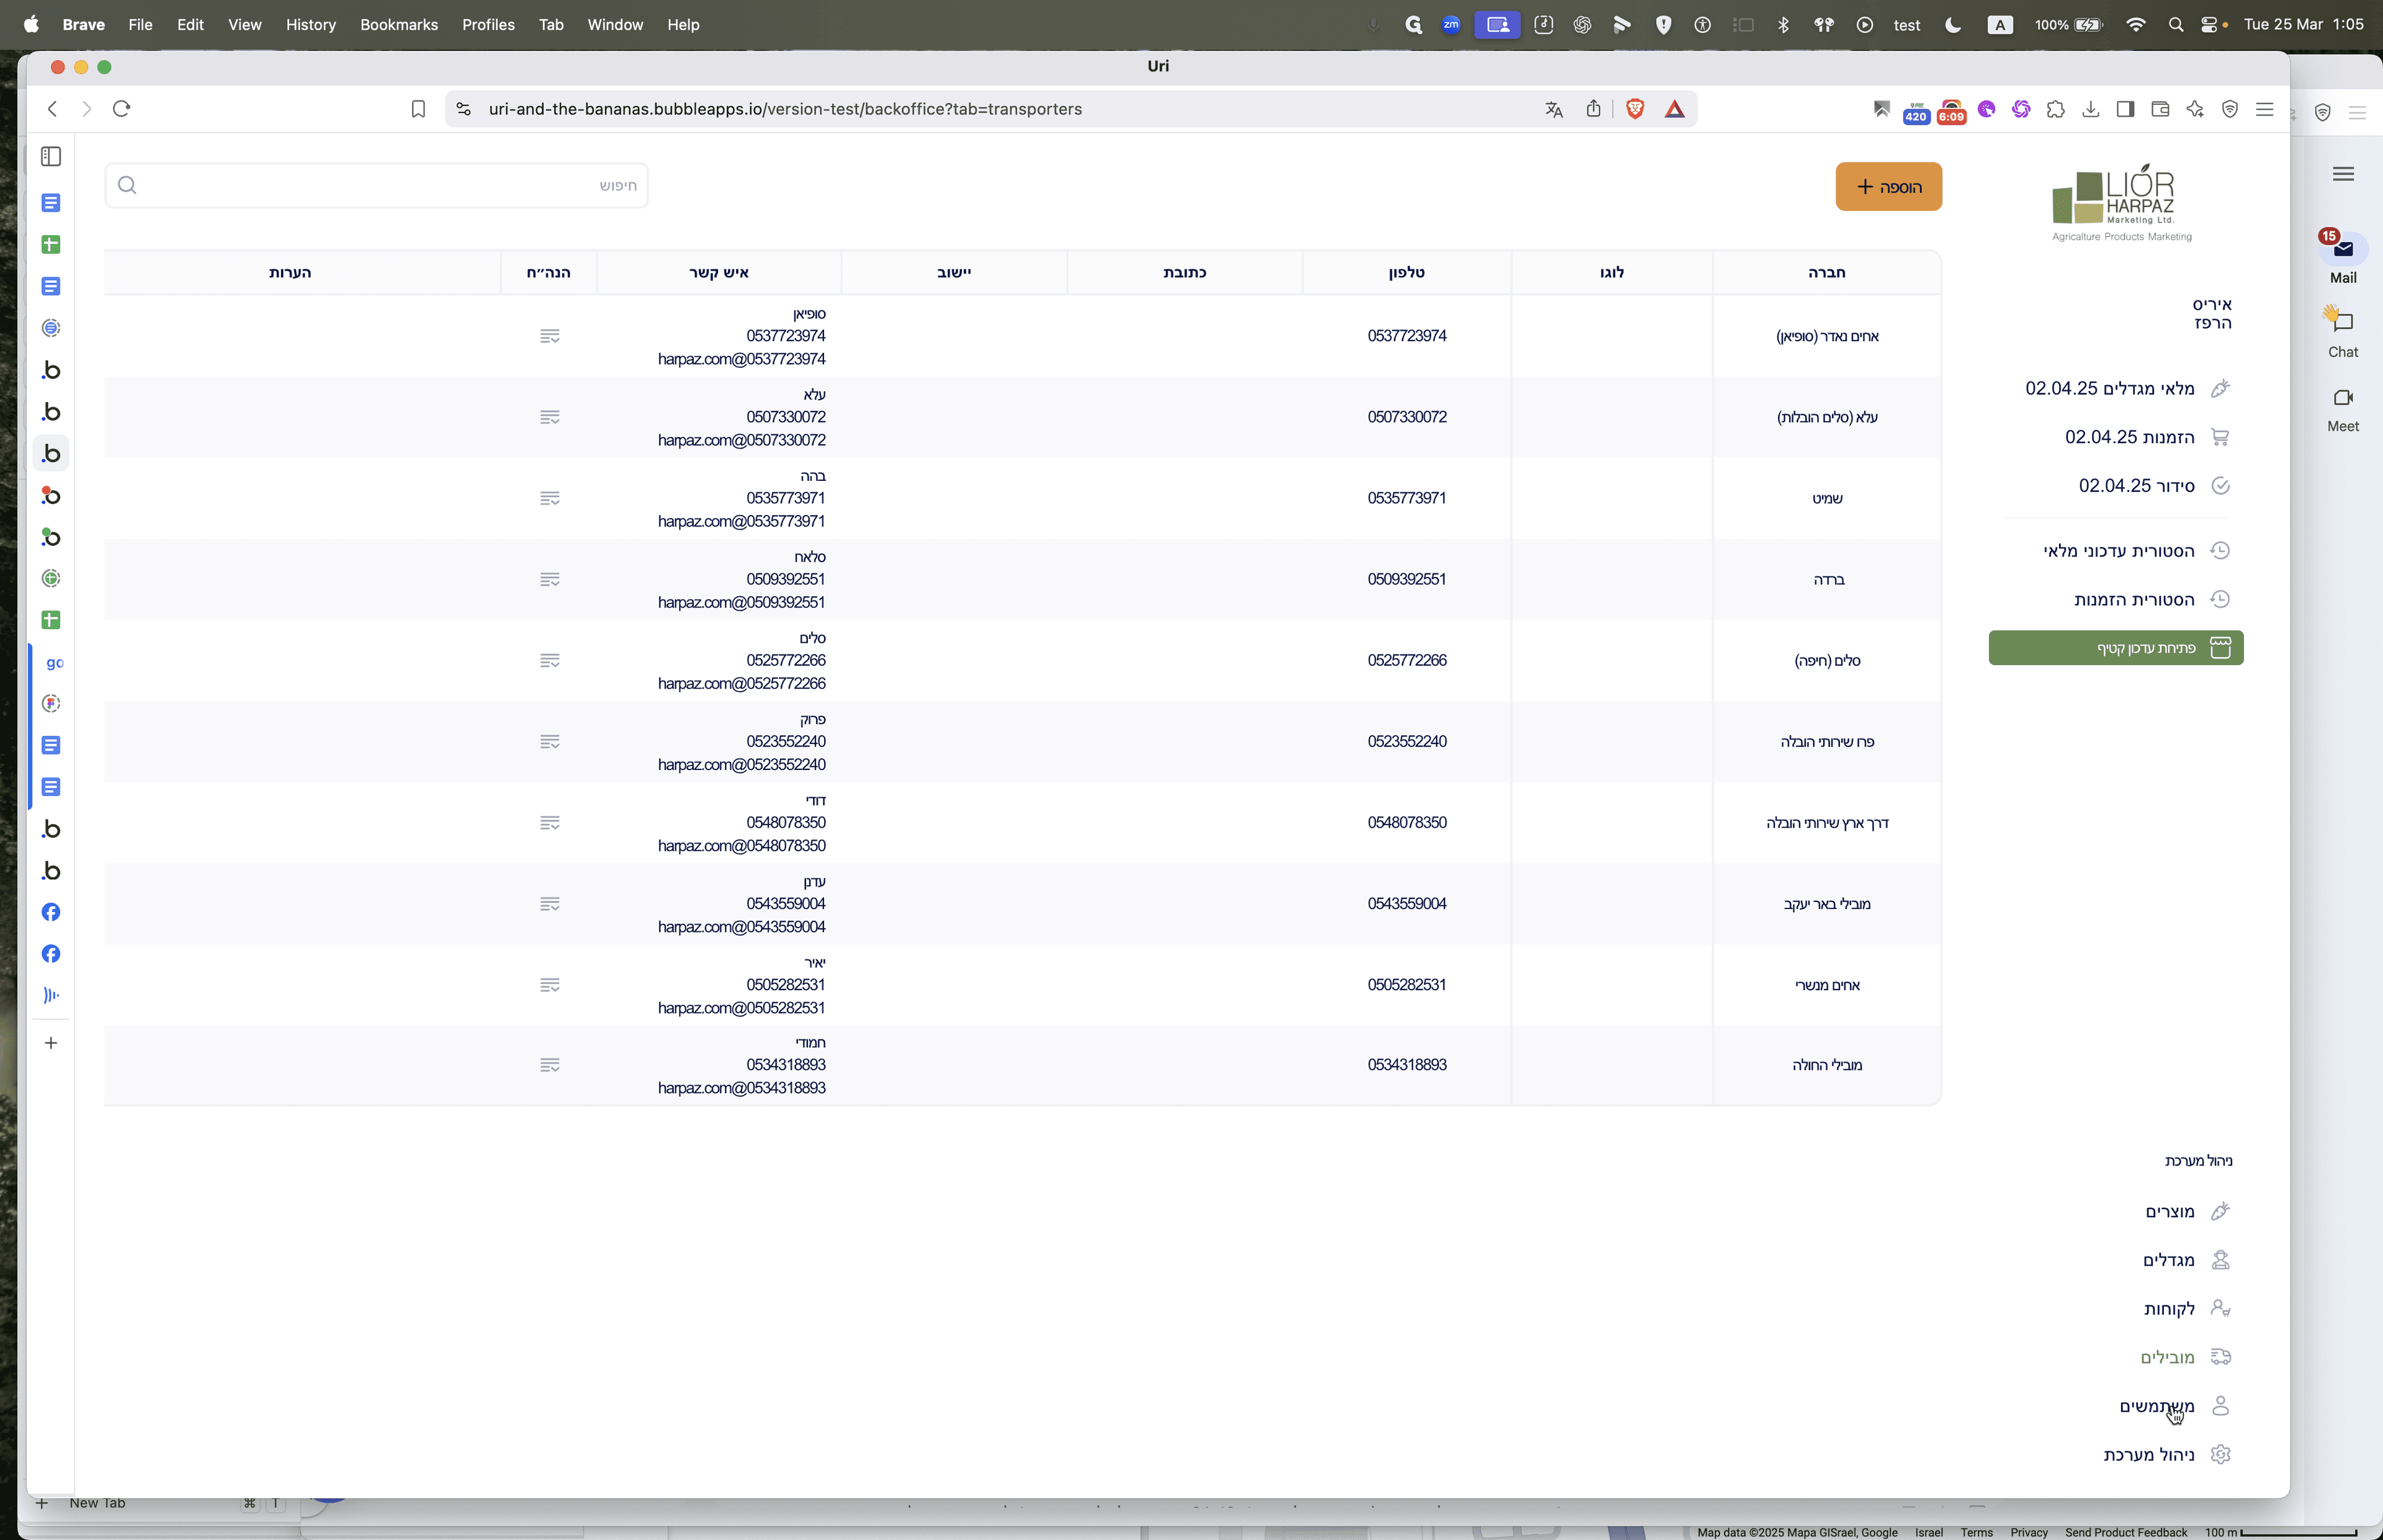Screen dimensions: 2383x1540
Task: Open the Brave hamburger menu
Action: pyautogui.click(x=2264, y=109)
